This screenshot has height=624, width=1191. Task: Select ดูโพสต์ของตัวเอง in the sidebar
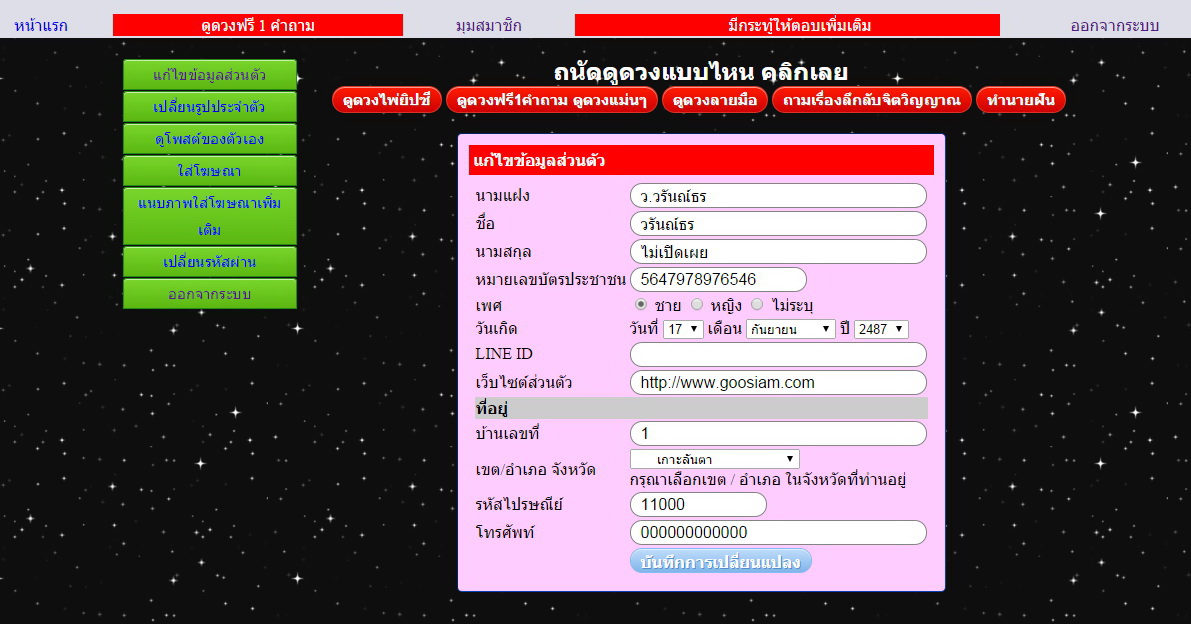click(x=210, y=139)
